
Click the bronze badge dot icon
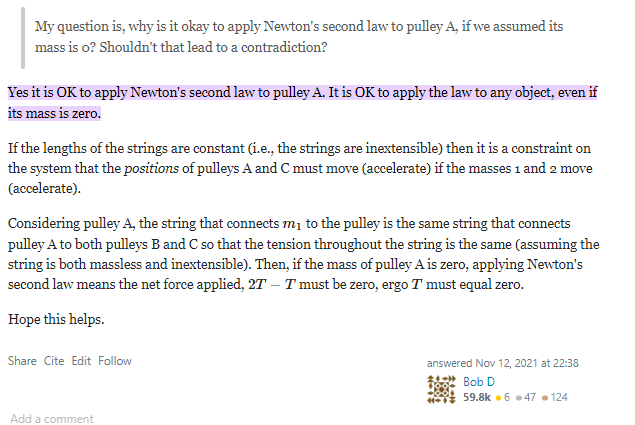tap(545, 398)
